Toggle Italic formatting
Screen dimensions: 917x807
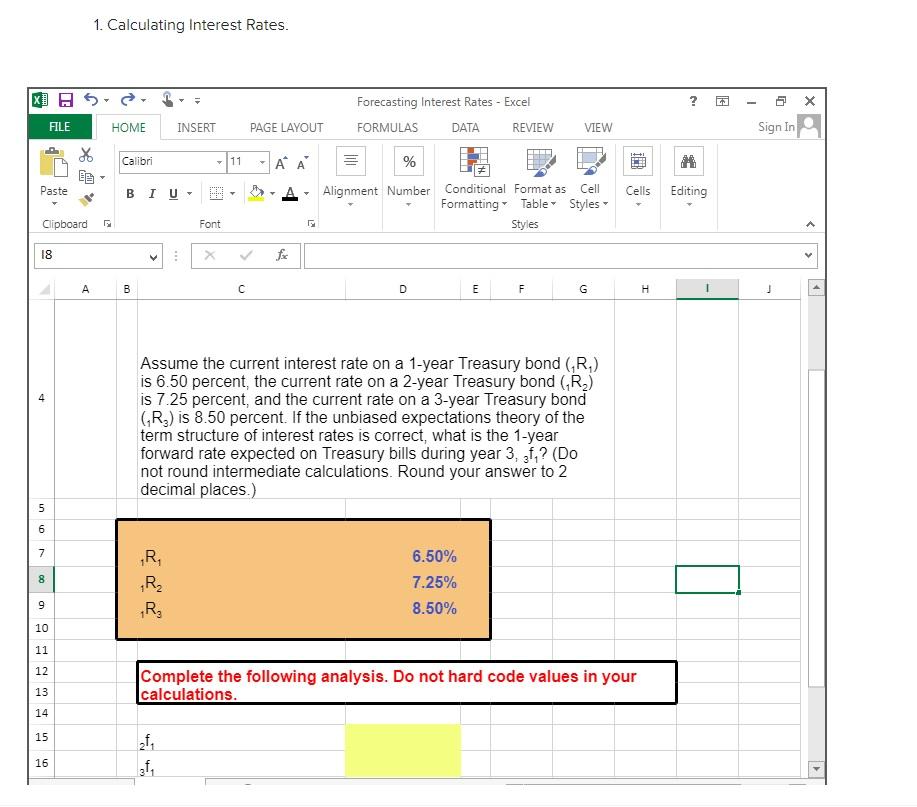click(152, 194)
